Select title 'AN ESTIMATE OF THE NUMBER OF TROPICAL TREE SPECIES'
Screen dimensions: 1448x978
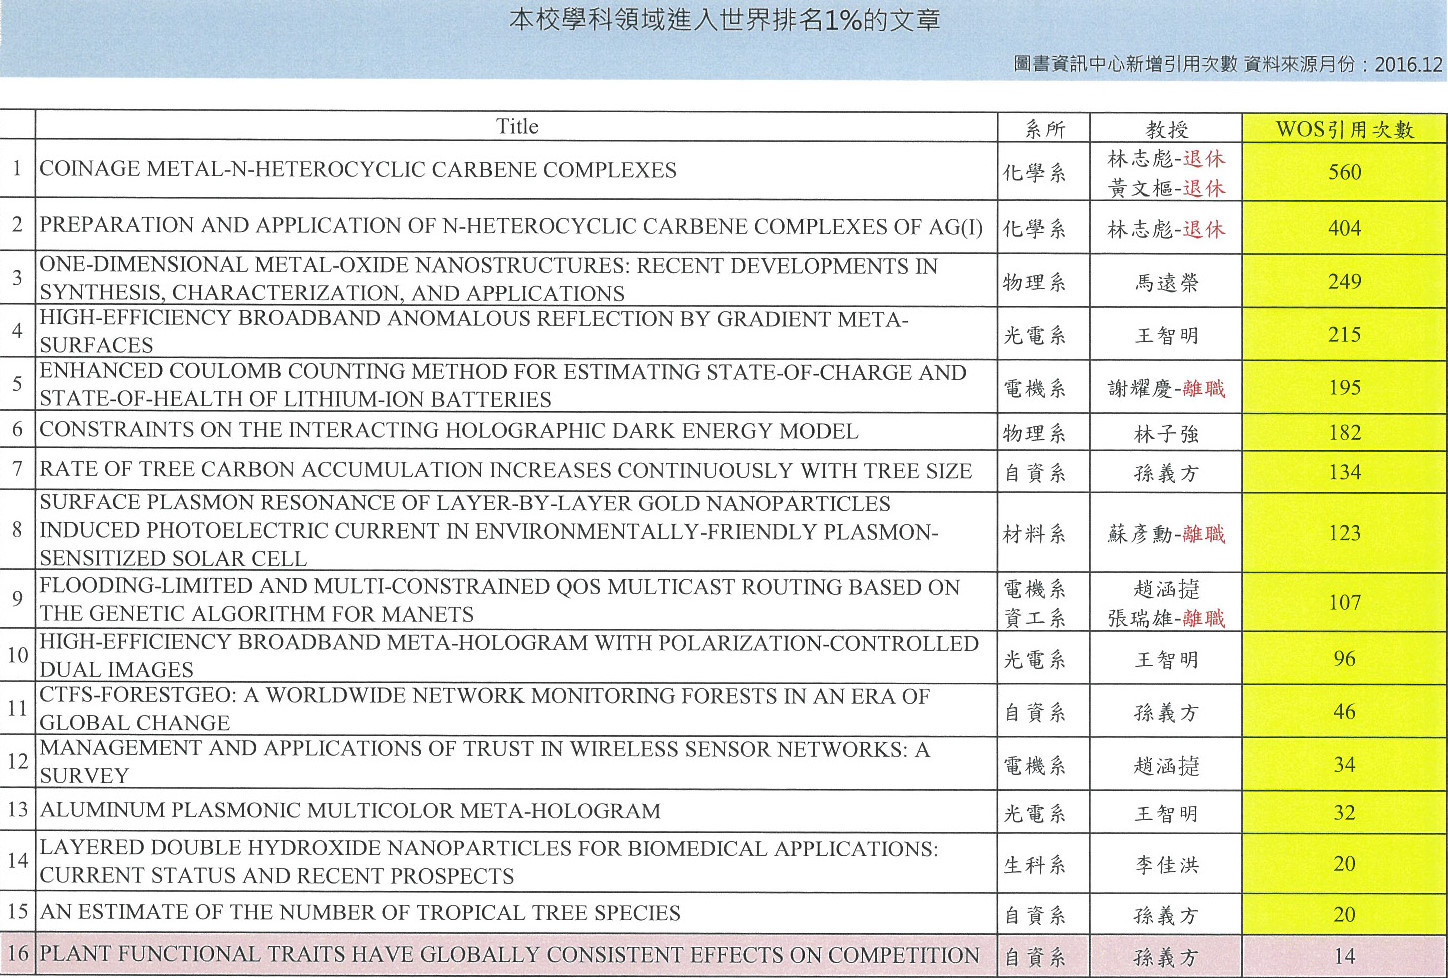360,913
